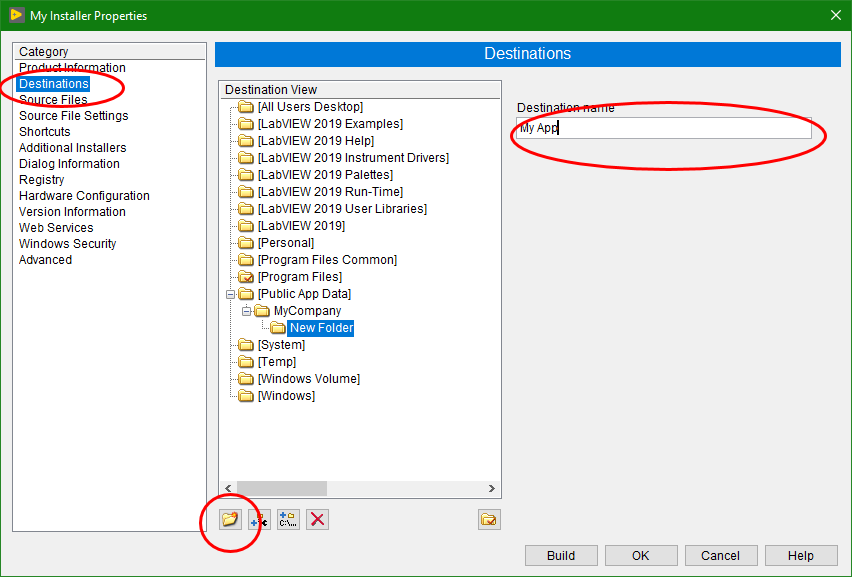Select the New Folder tree item
852x577 pixels.
[x=321, y=328]
